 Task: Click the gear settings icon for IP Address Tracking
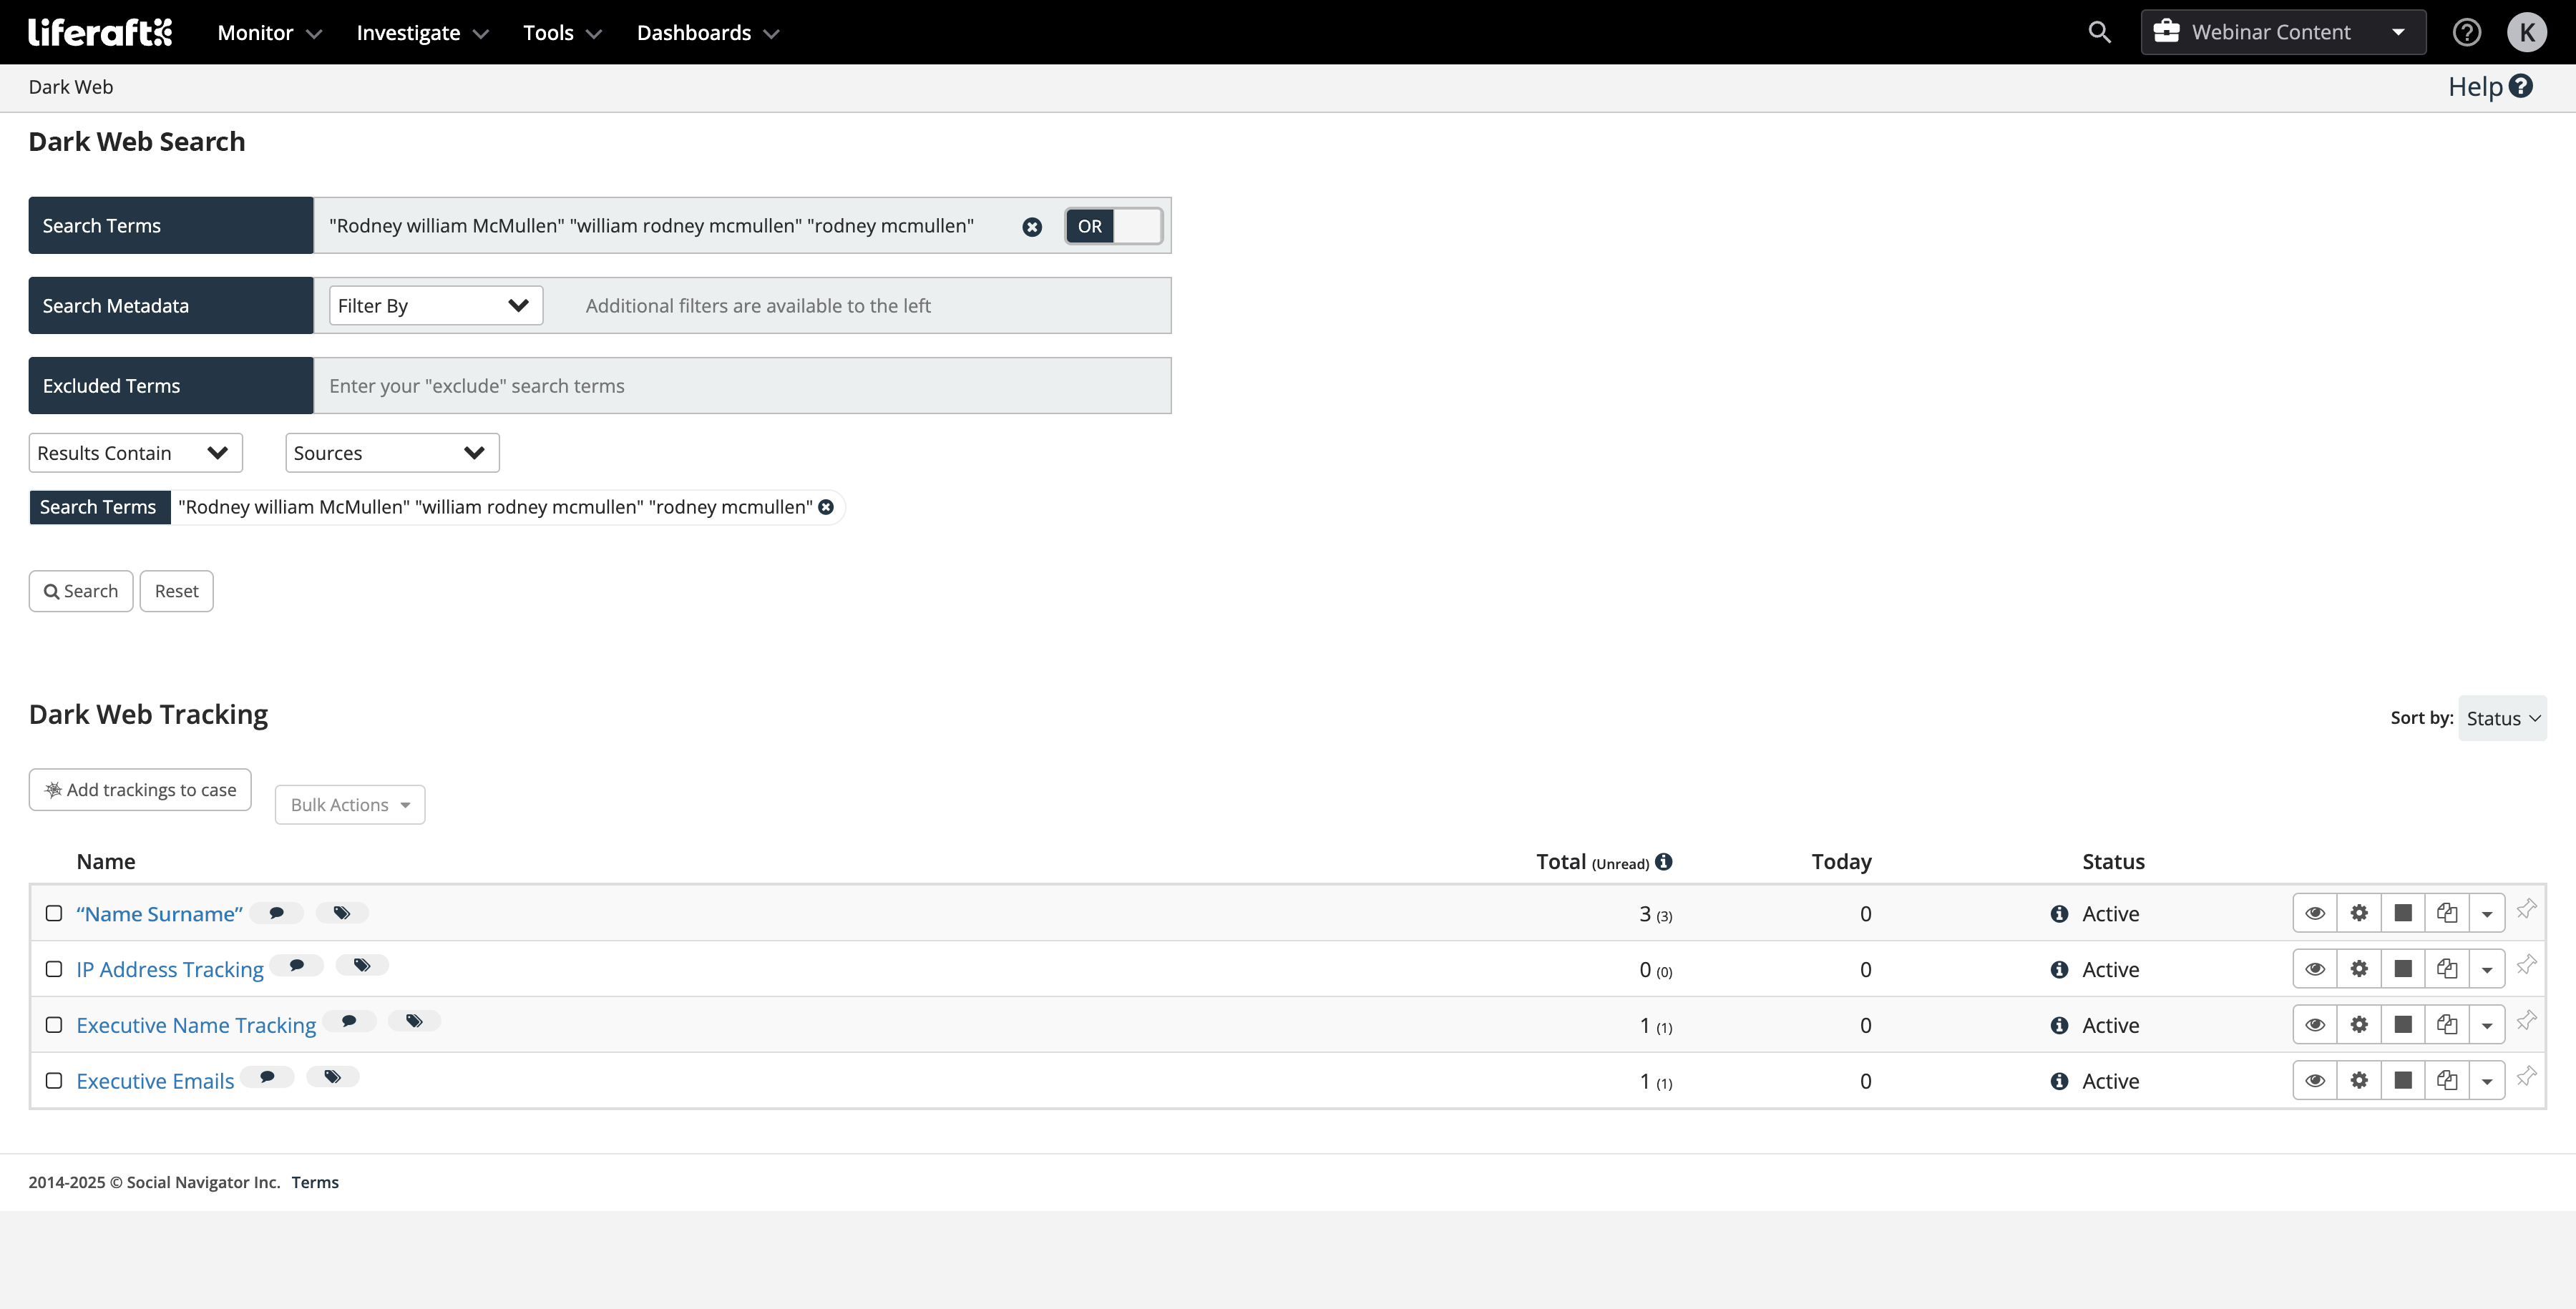(2359, 969)
